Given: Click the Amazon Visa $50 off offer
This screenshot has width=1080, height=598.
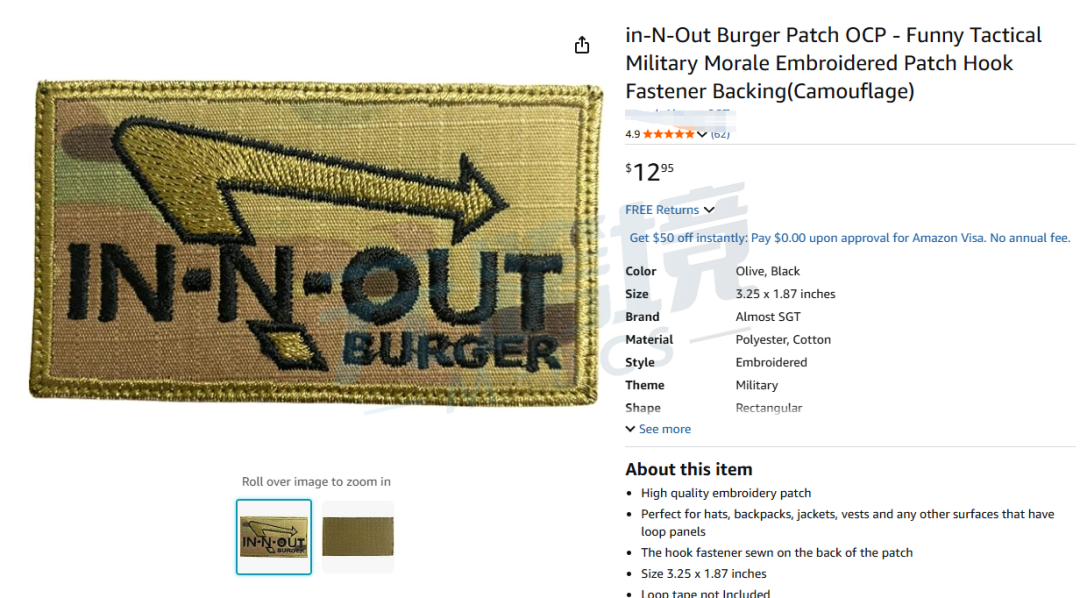Looking at the screenshot, I should [x=850, y=238].
